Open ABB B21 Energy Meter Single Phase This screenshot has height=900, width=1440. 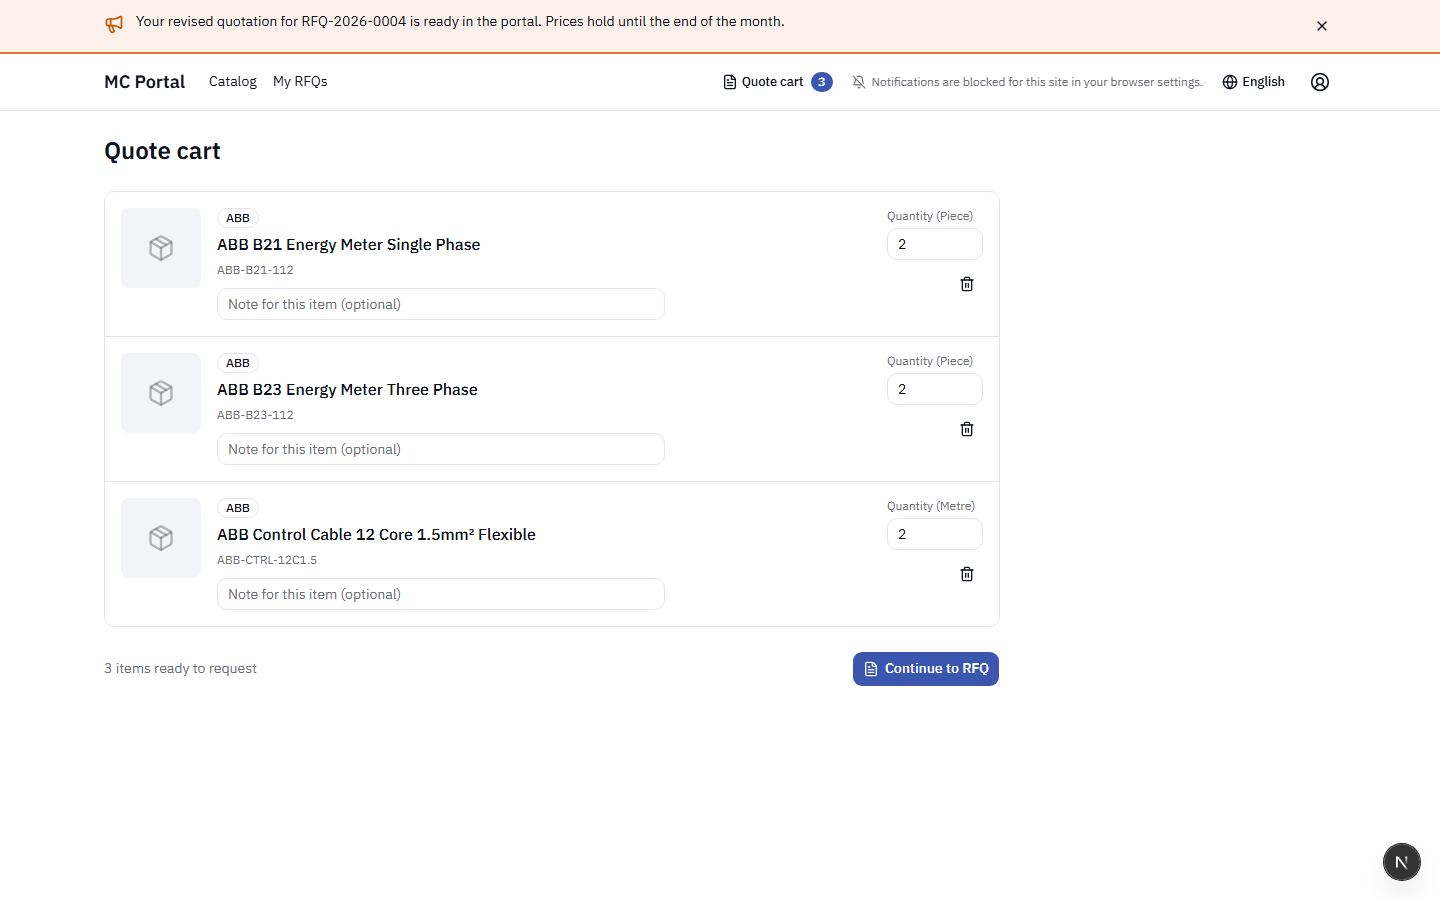pos(349,245)
